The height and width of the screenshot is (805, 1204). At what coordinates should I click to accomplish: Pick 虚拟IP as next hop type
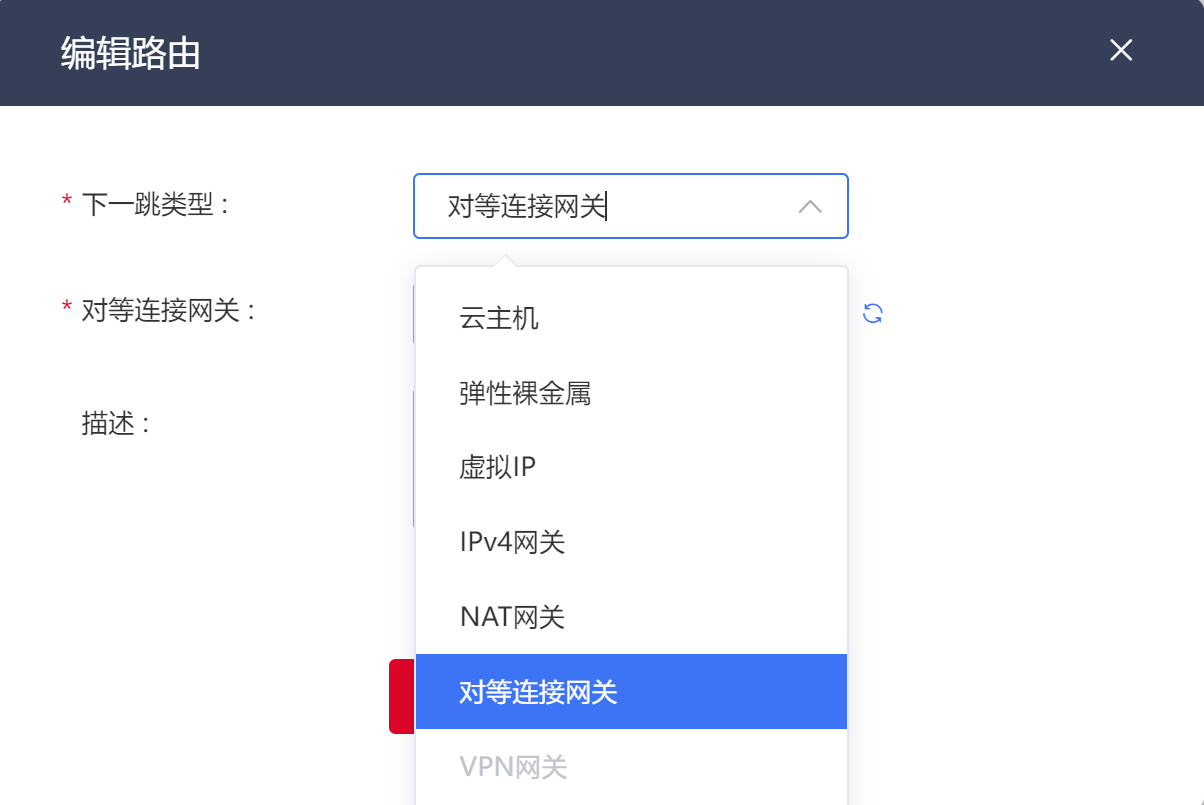point(498,468)
